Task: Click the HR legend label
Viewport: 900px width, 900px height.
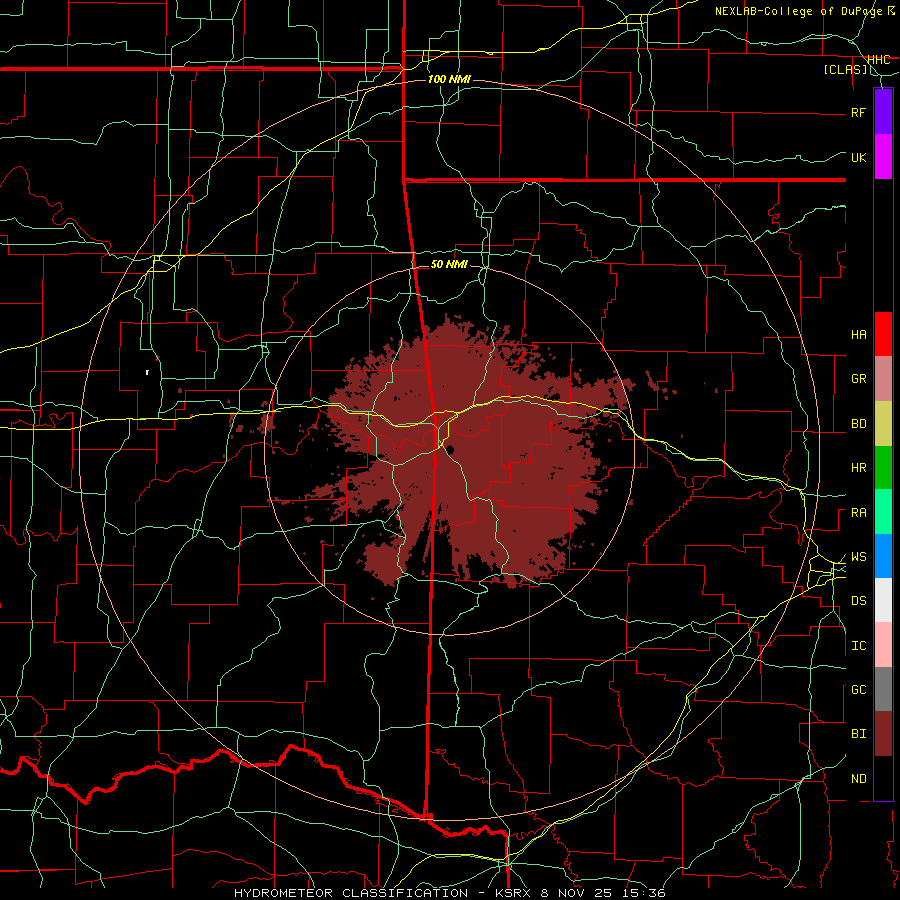Action: click(858, 468)
